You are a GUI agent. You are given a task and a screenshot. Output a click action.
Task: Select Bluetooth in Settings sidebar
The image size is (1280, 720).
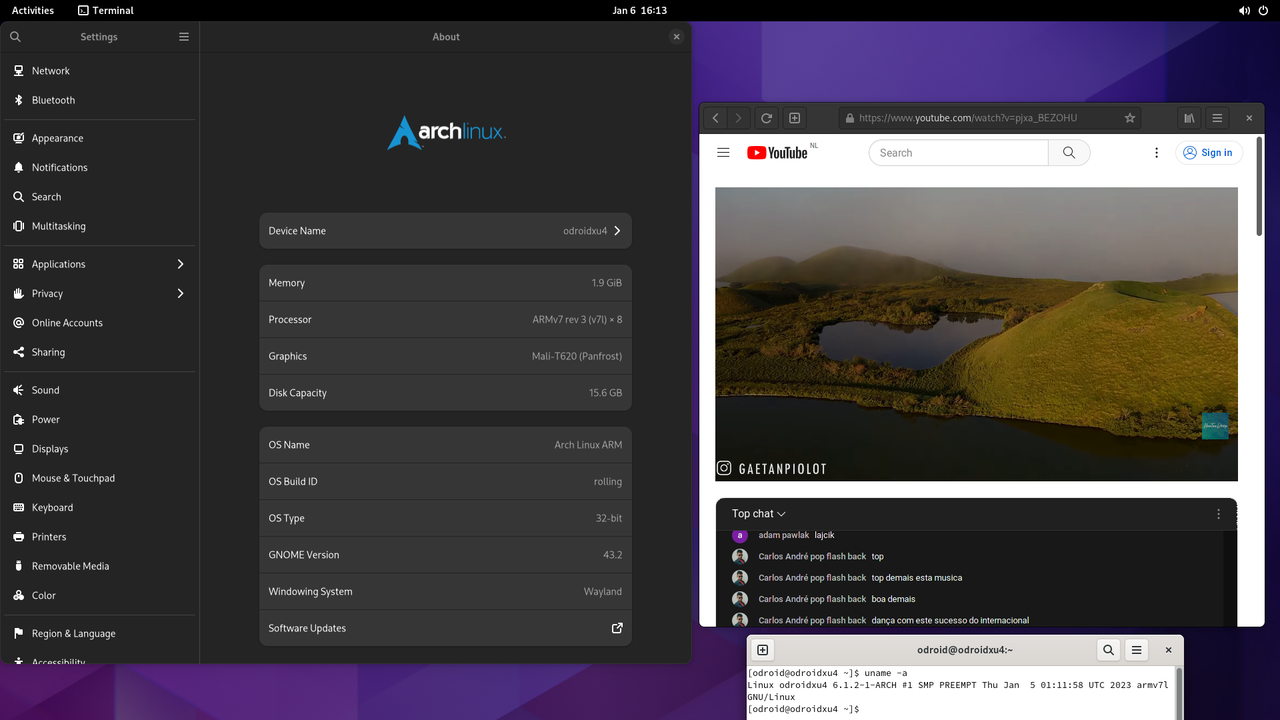(99, 100)
